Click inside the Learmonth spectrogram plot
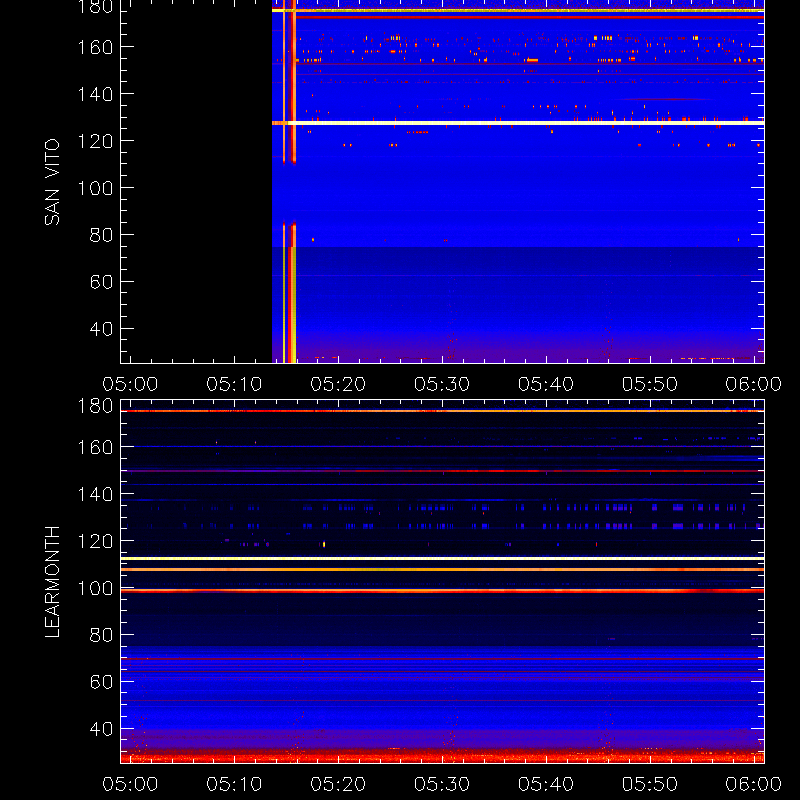Screen dimensions: 800x800 point(442,582)
